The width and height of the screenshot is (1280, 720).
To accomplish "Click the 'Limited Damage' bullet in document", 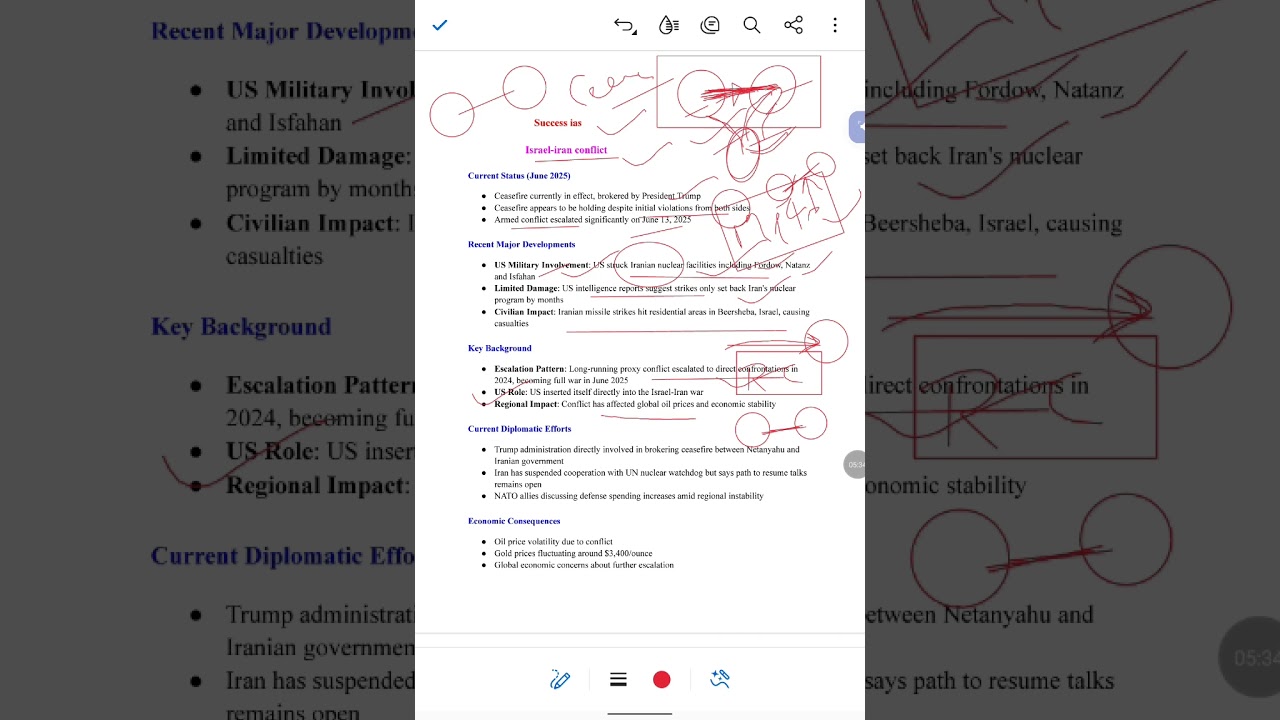I will 645,294.
